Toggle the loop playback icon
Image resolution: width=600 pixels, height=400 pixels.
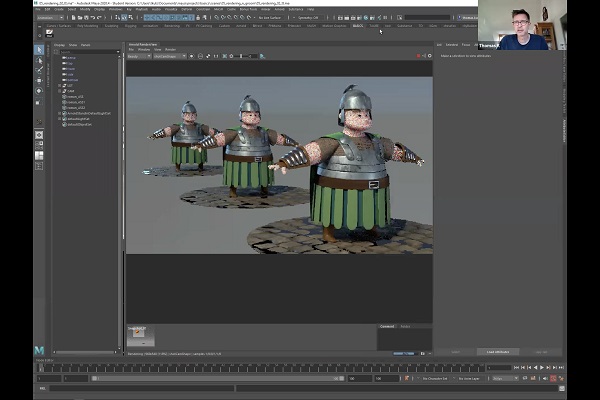click(525, 379)
